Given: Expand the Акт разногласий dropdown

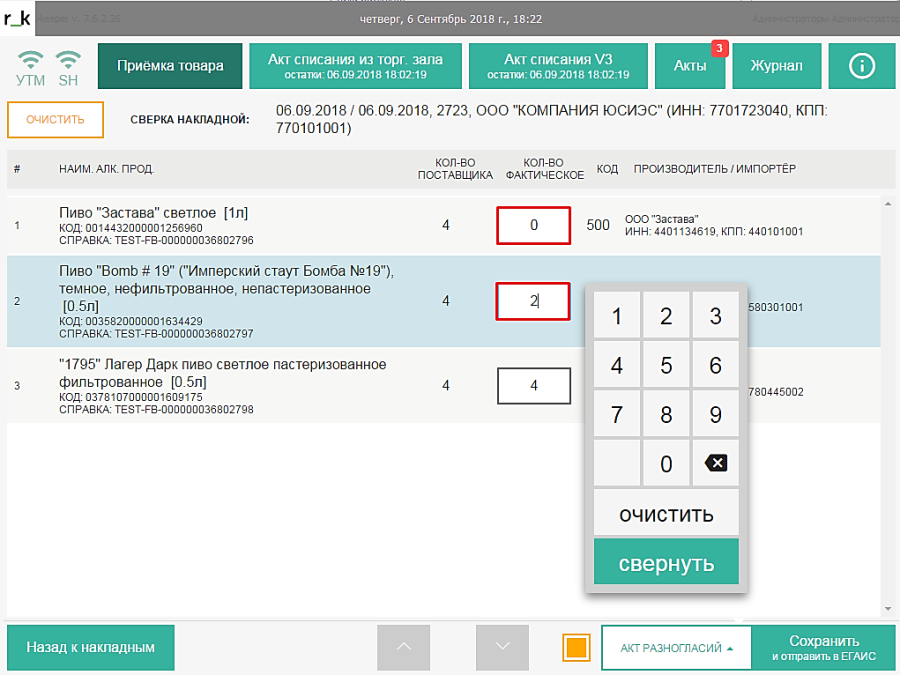Looking at the screenshot, I should tap(676, 648).
